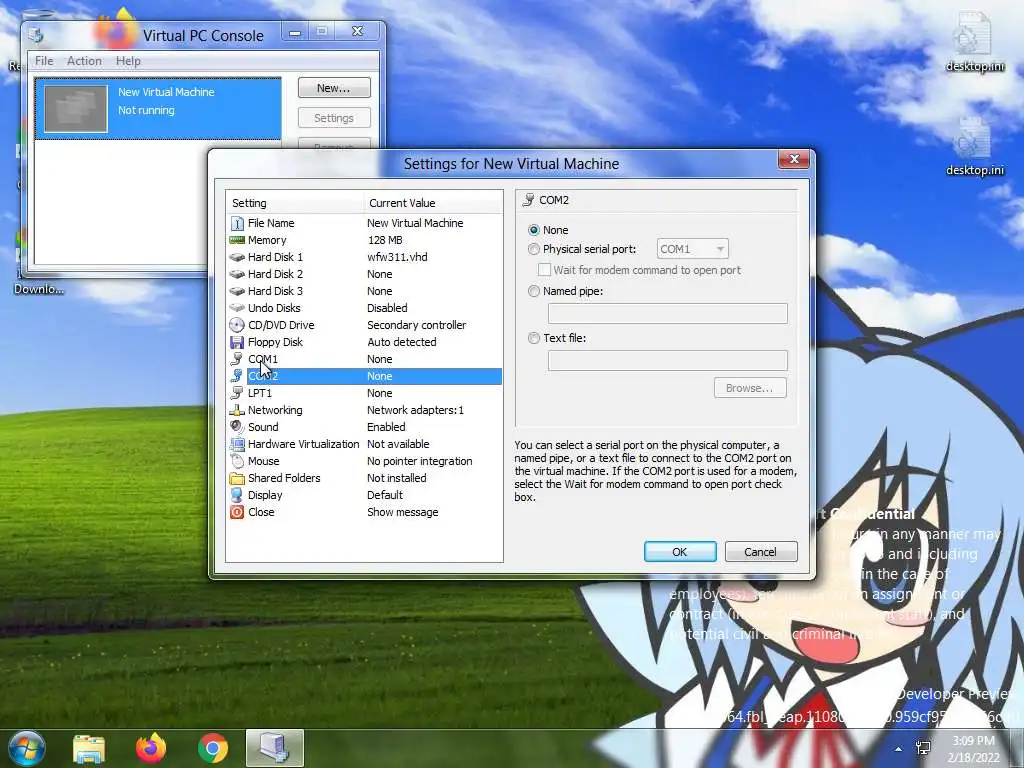The image size is (1024, 768).
Task: Close the Settings for New Virtual Machine dialog
Action: tap(794, 159)
